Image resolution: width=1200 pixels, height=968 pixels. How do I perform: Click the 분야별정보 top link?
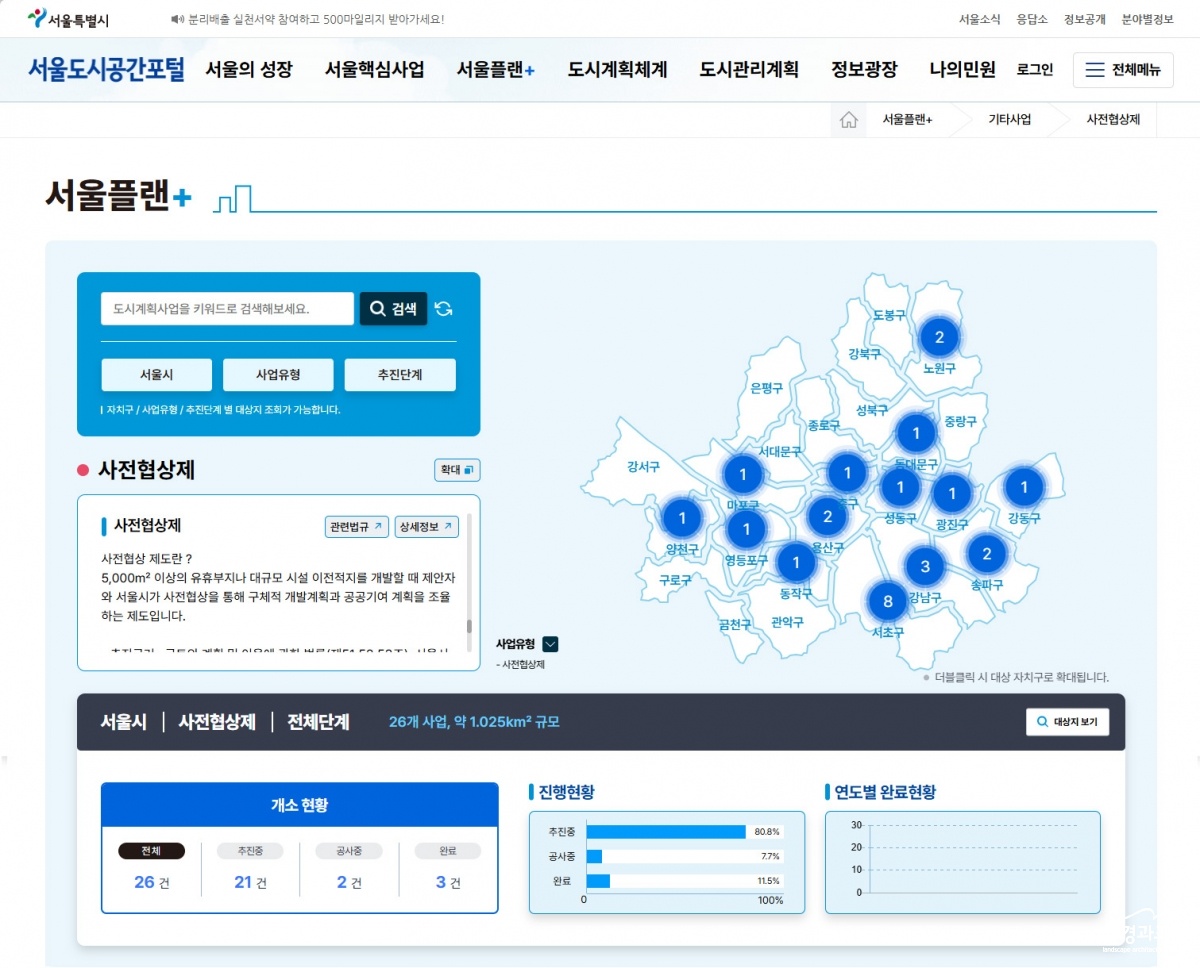(x=1148, y=19)
